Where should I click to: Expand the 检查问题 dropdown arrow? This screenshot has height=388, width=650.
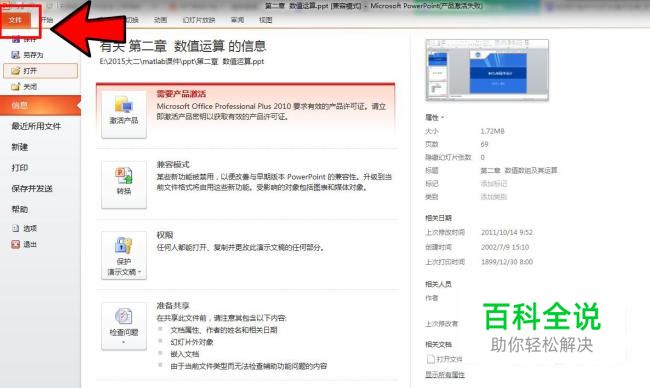tap(124, 342)
